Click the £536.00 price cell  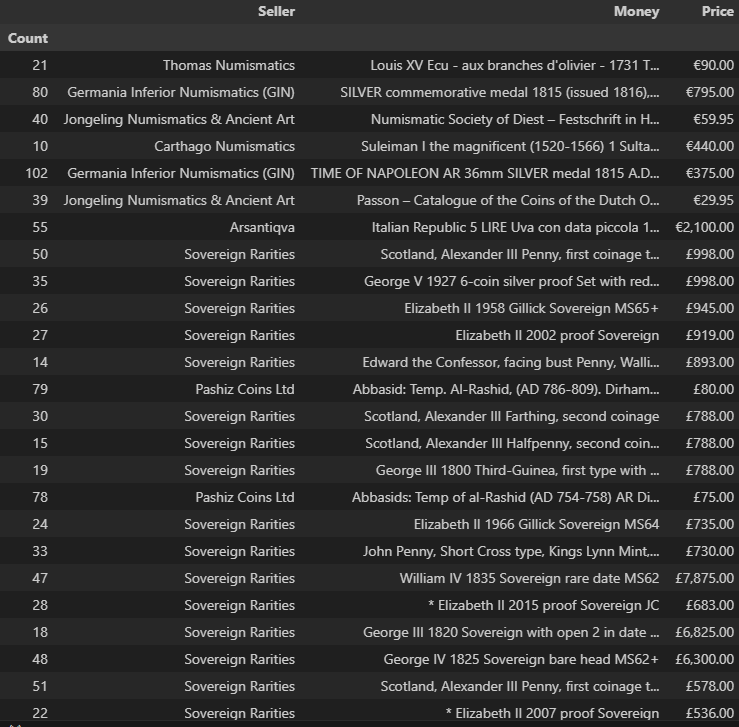click(x=709, y=713)
